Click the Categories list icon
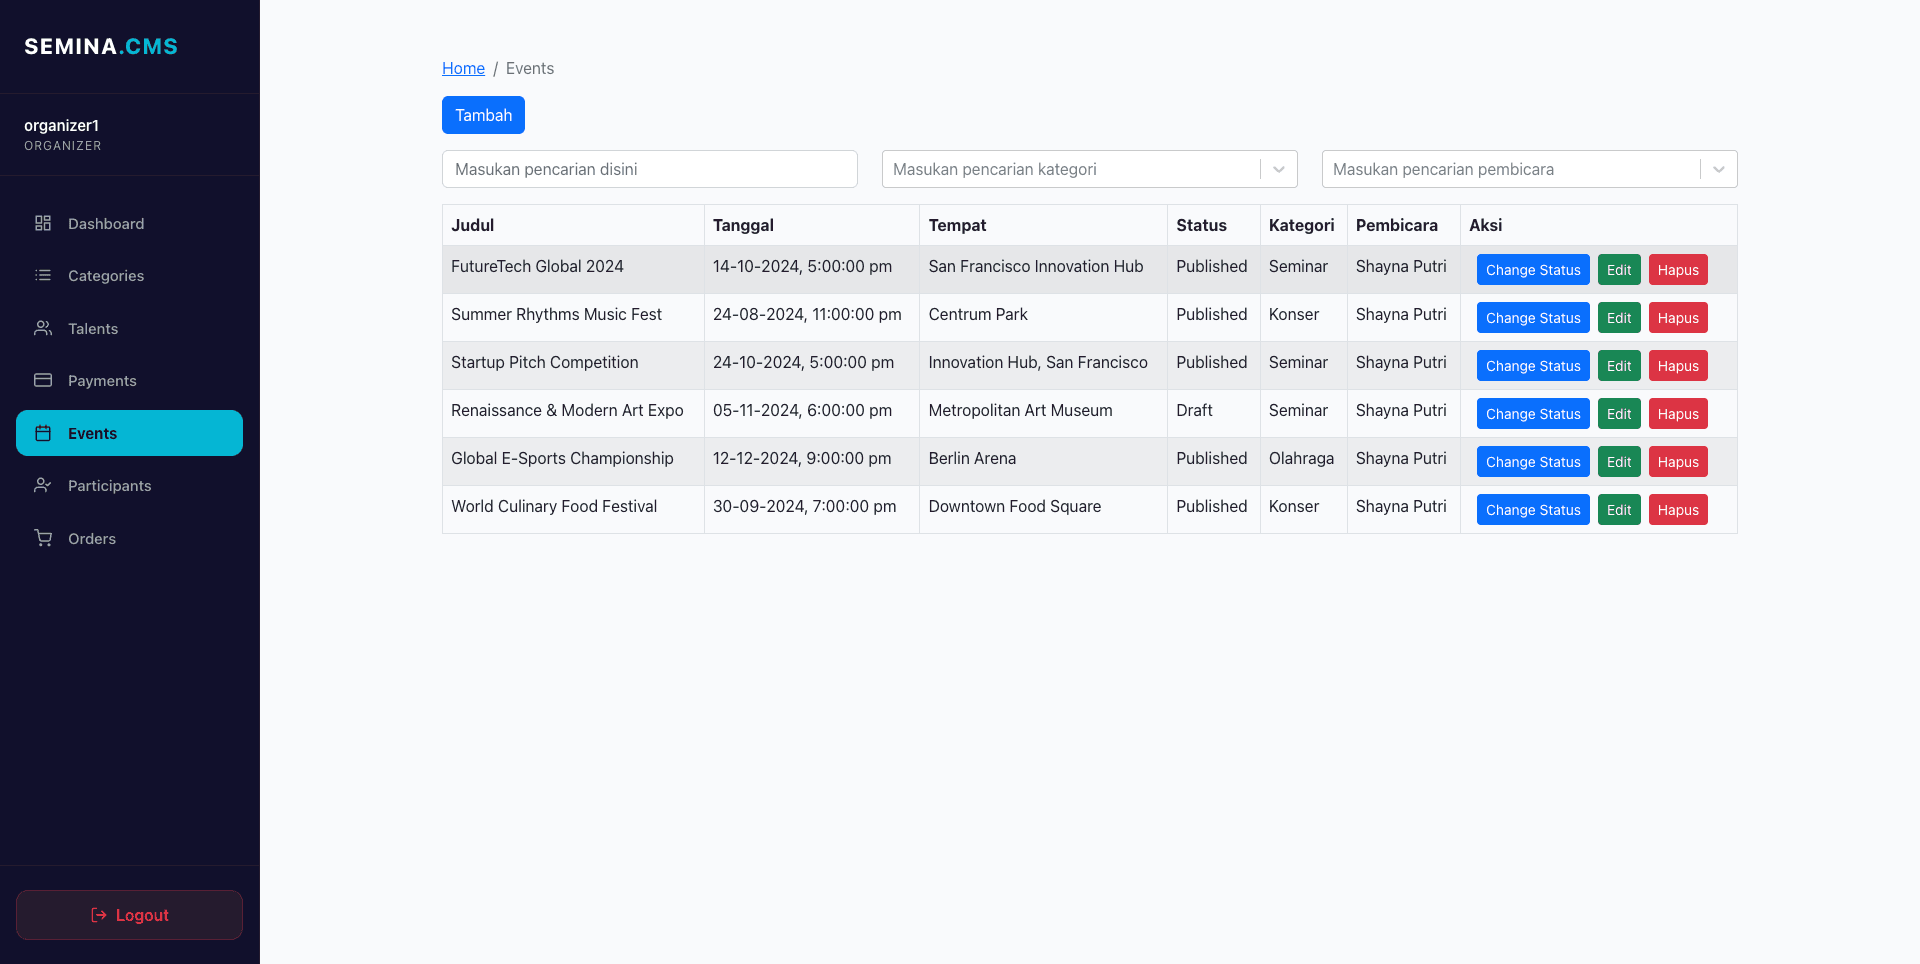Screen dimensions: 1920x964 (x=43, y=275)
